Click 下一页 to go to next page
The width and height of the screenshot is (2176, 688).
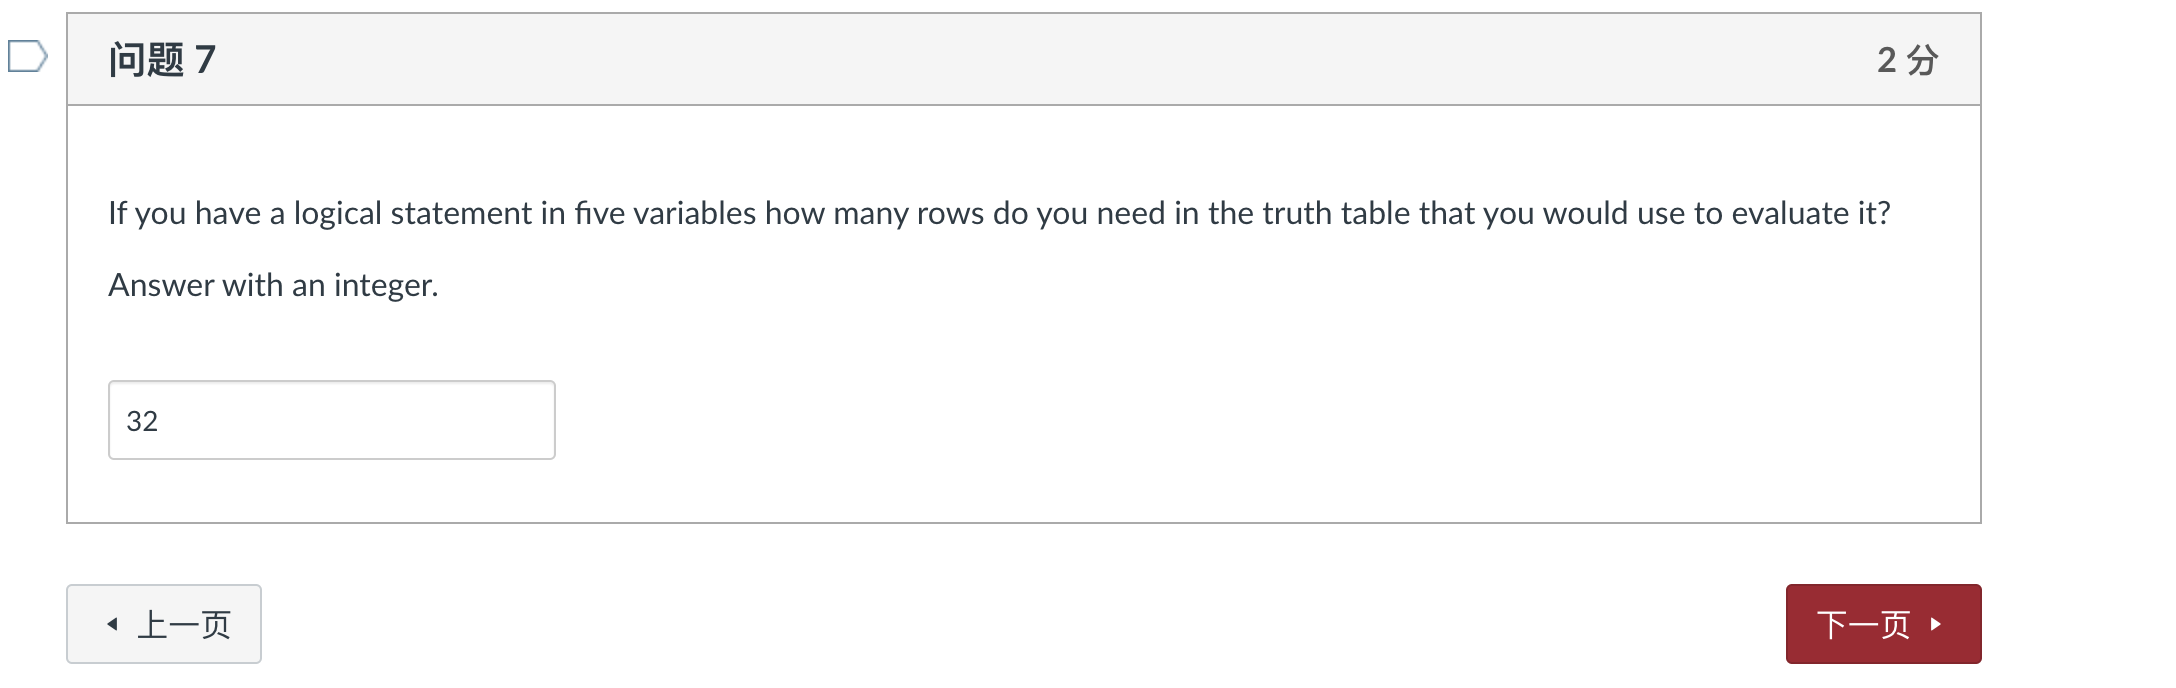pyautogui.click(x=1883, y=623)
